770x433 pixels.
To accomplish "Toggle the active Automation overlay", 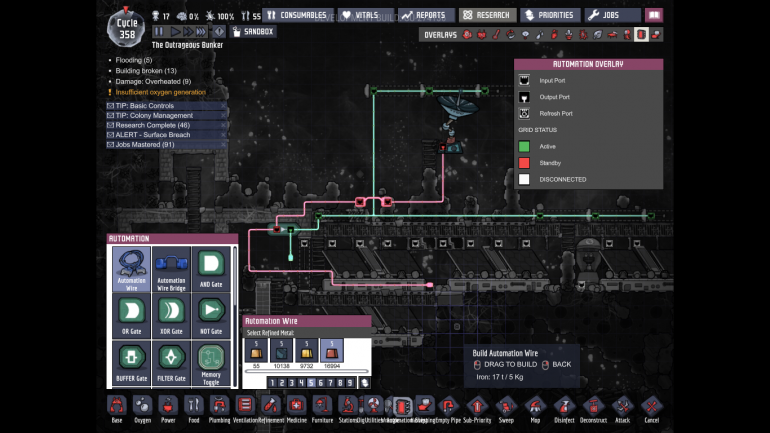I will (x=641, y=35).
